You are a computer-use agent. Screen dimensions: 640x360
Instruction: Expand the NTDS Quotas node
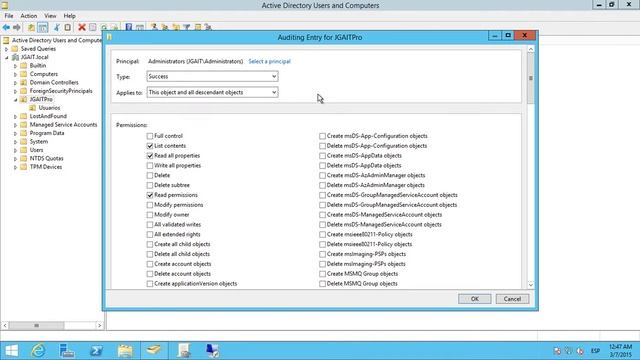pos(16,159)
